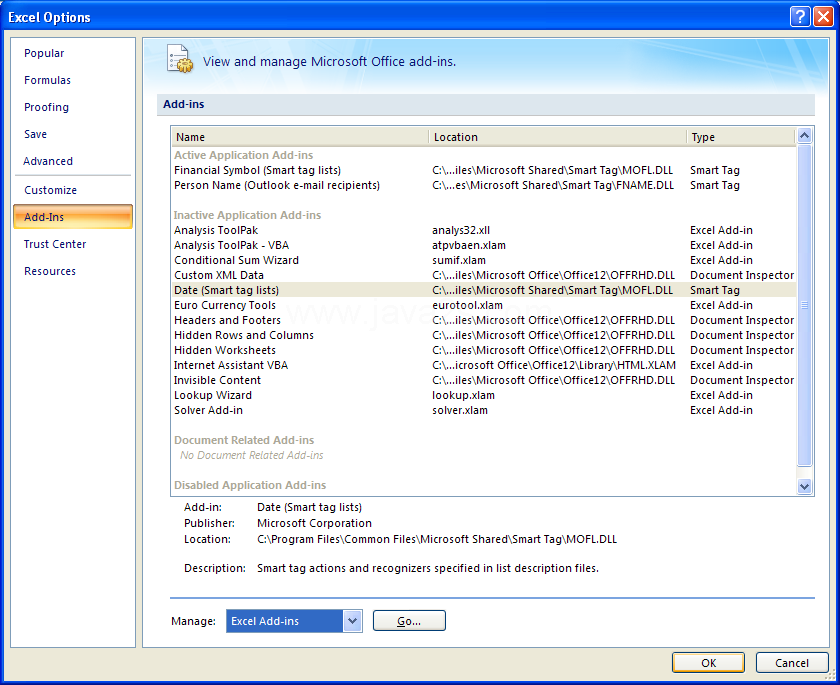Click the lookup.xlam location cell

(x=463, y=395)
